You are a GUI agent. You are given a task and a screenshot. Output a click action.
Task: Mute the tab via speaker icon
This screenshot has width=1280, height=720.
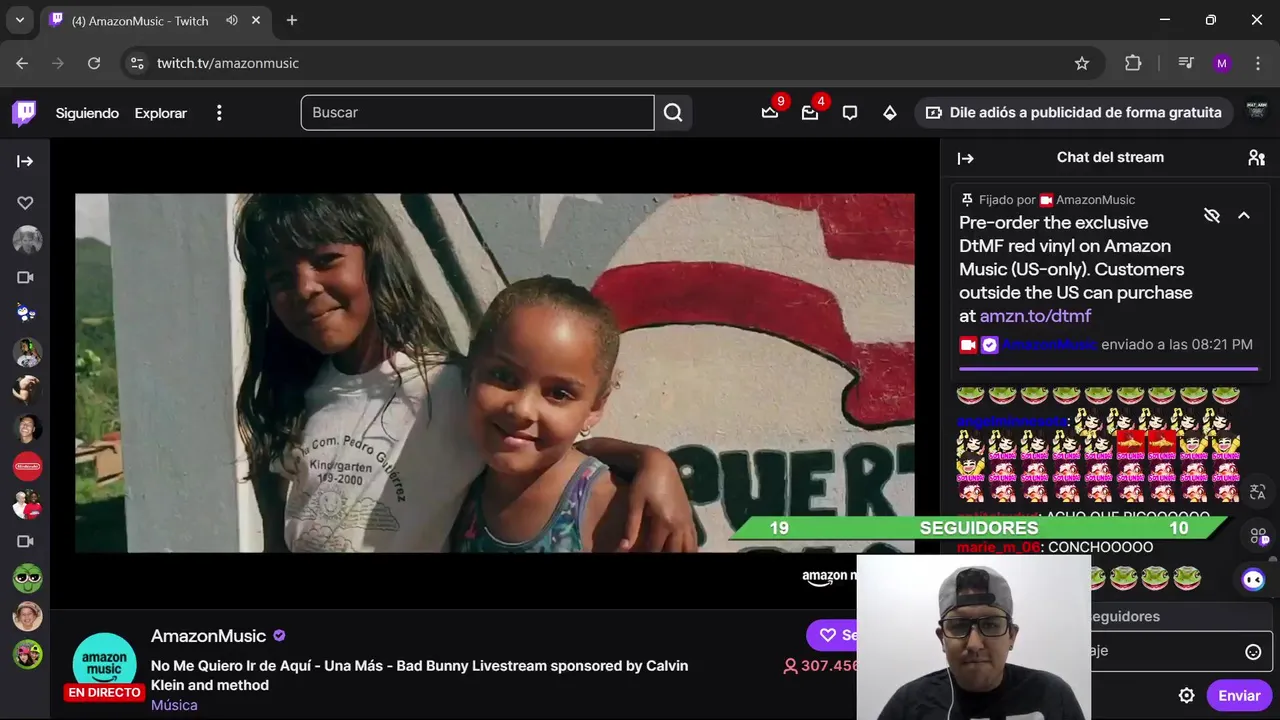tap(232, 20)
